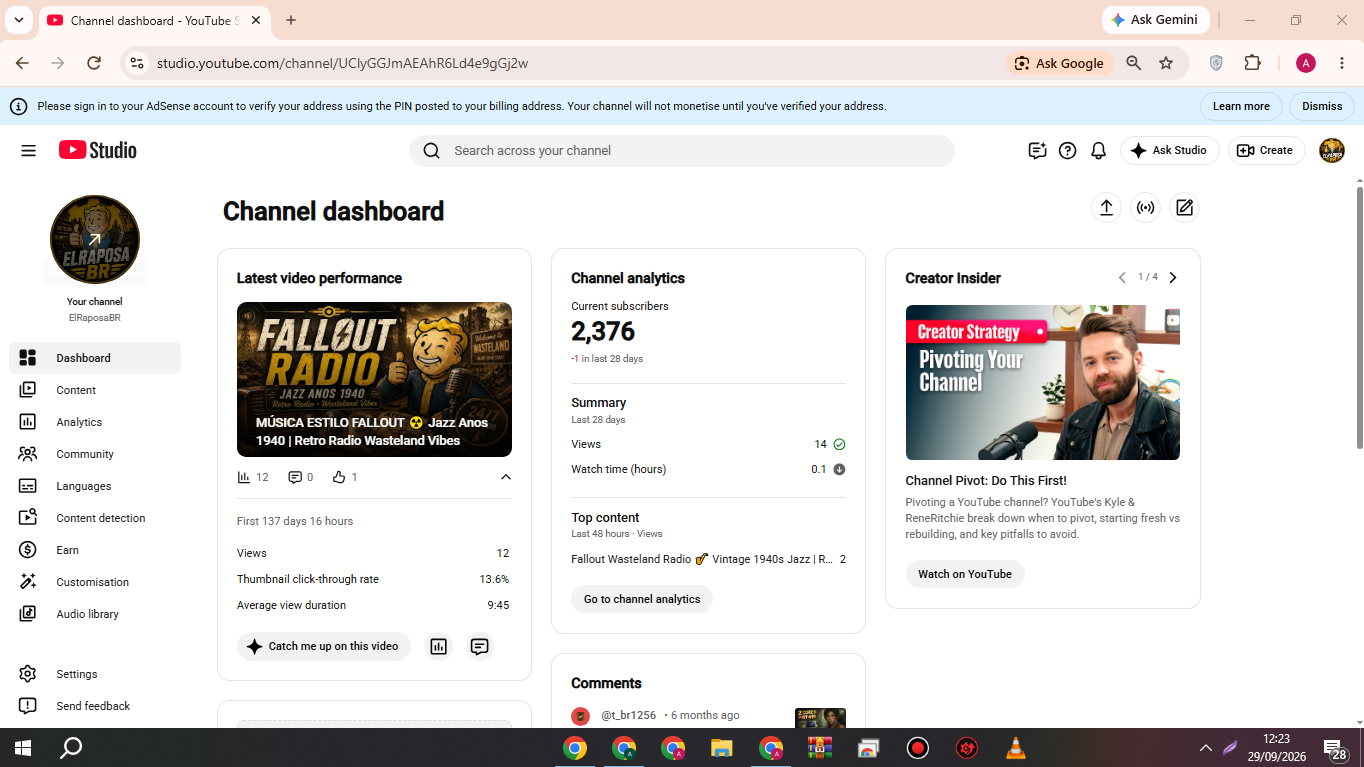Image resolution: width=1364 pixels, height=767 pixels.
Task: Open VLC media player from taskbar
Action: tap(1015, 748)
